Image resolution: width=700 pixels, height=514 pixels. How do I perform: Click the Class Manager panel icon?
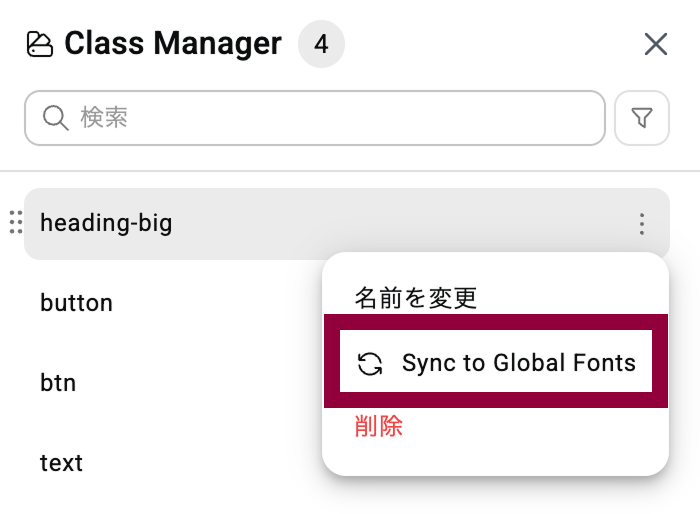[x=40, y=45]
